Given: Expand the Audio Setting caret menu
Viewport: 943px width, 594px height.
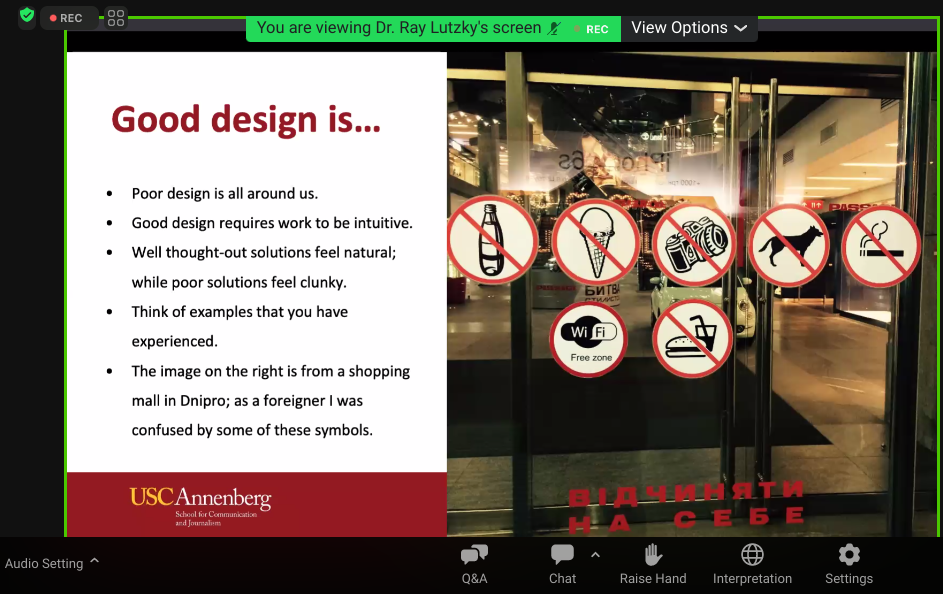Looking at the screenshot, I should click(x=95, y=562).
